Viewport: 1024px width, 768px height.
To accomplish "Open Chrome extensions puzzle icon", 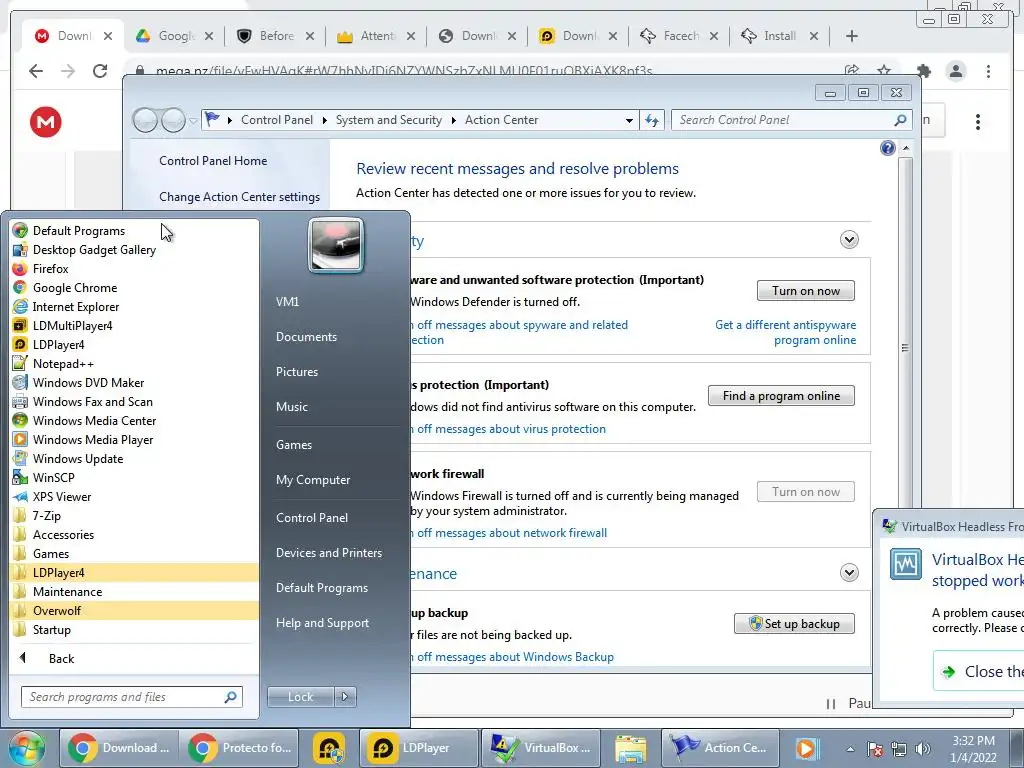I will point(924,71).
